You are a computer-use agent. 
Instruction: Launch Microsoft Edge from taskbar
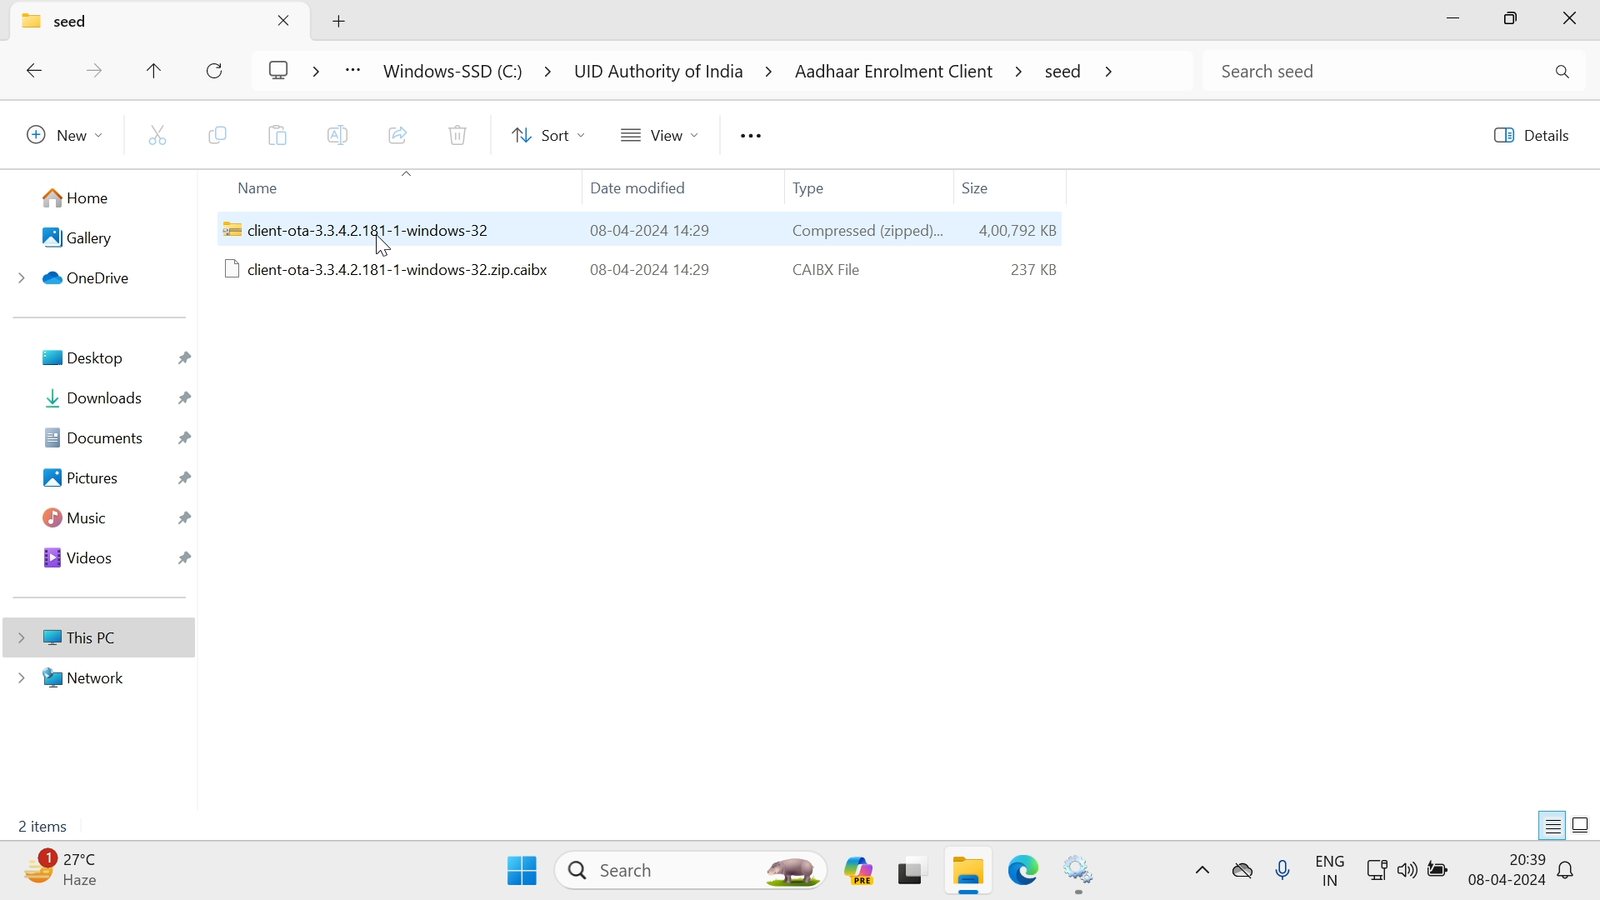1023,871
